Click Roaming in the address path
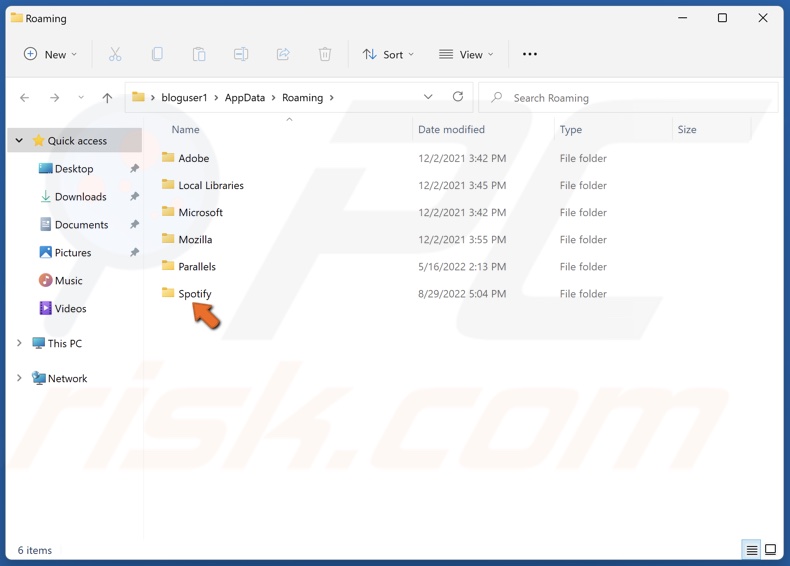790x566 pixels. pyautogui.click(x=302, y=98)
